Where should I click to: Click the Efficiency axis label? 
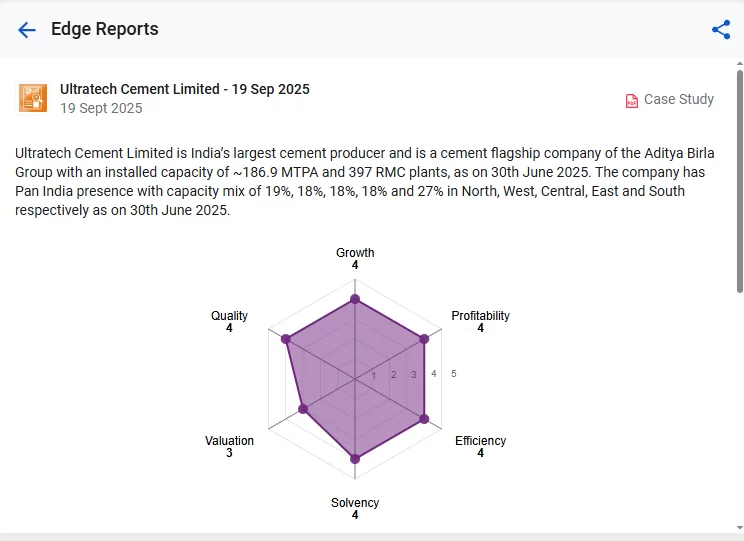(x=480, y=441)
